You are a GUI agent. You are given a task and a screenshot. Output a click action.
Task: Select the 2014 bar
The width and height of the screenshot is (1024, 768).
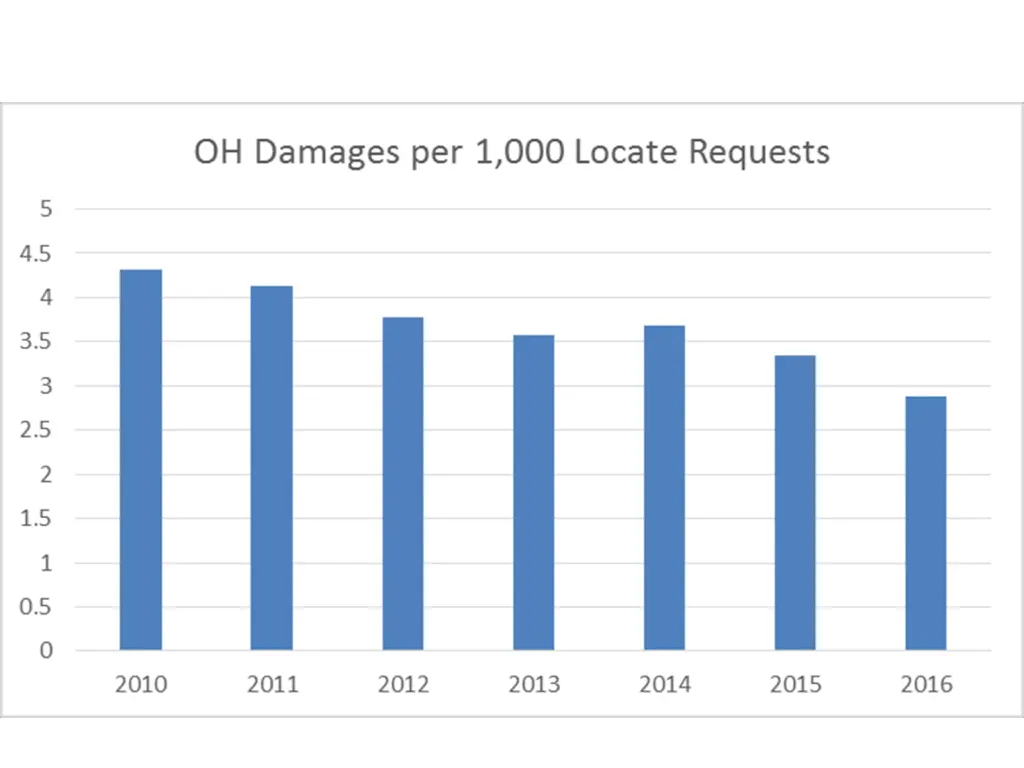click(x=664, y=488)
